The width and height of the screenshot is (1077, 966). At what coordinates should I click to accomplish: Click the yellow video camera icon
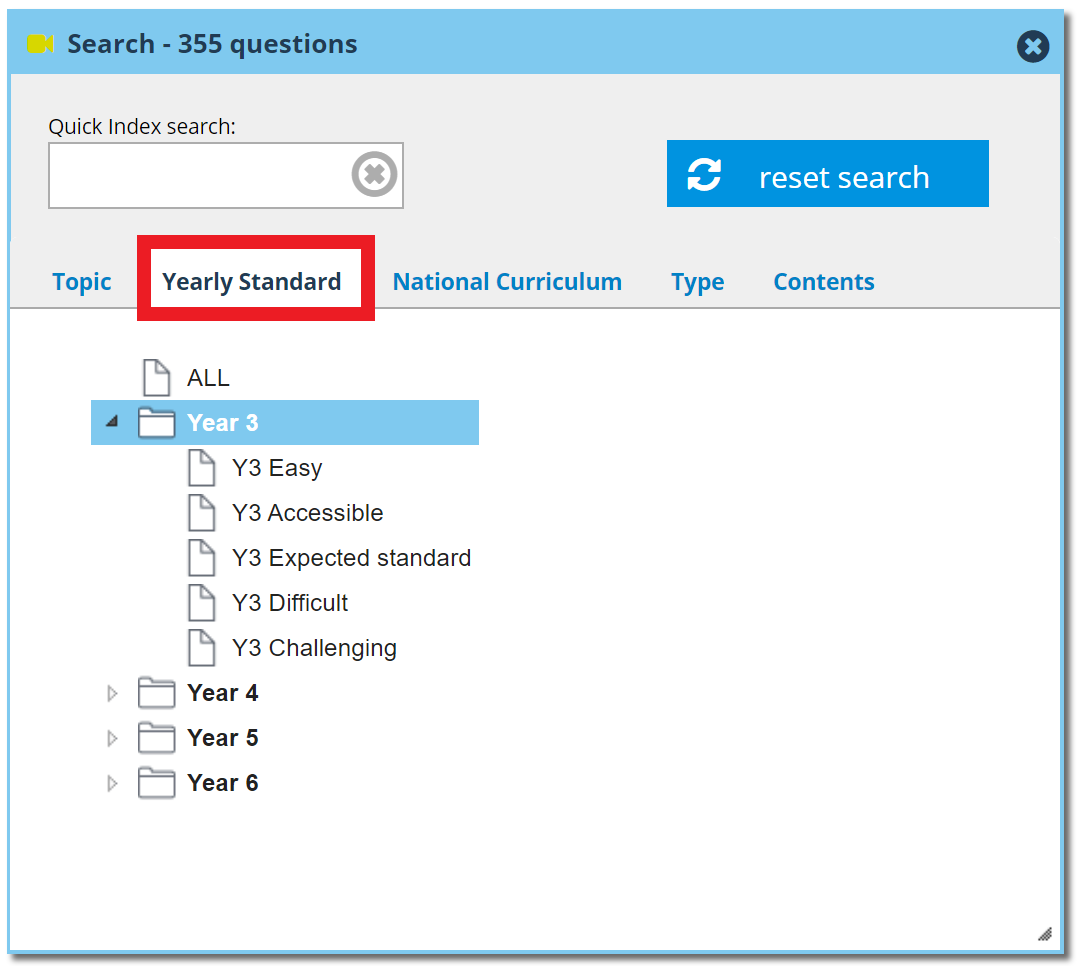(x=40, y=44)
